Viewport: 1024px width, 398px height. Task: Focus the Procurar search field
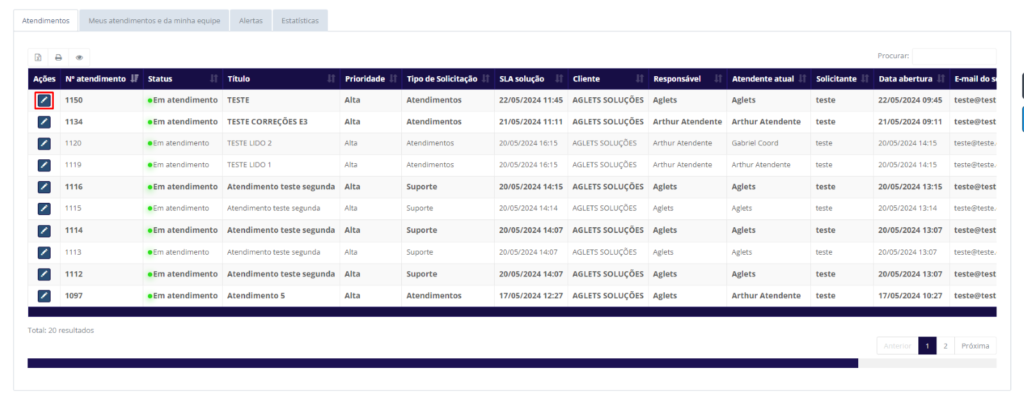click(954, 56)
